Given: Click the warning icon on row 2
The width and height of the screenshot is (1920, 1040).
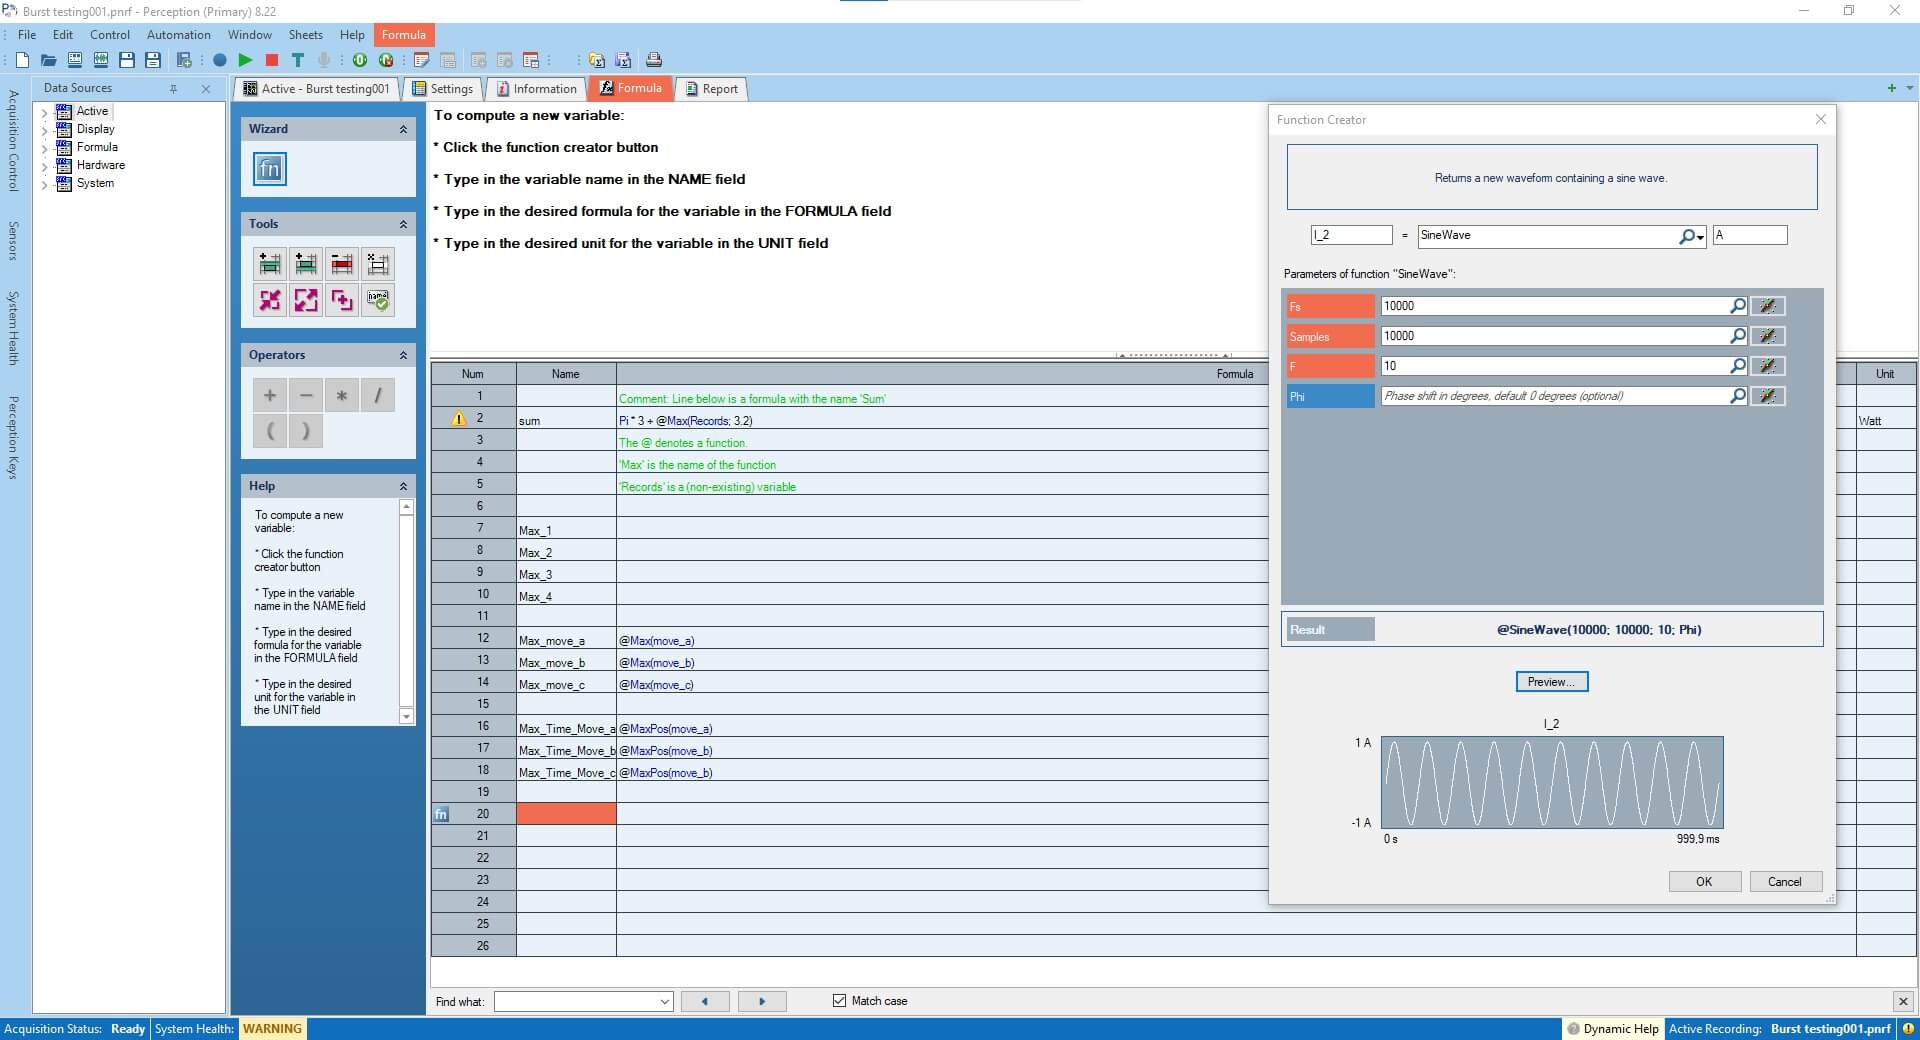Looking at the screenshot, I should pos(459,419).
